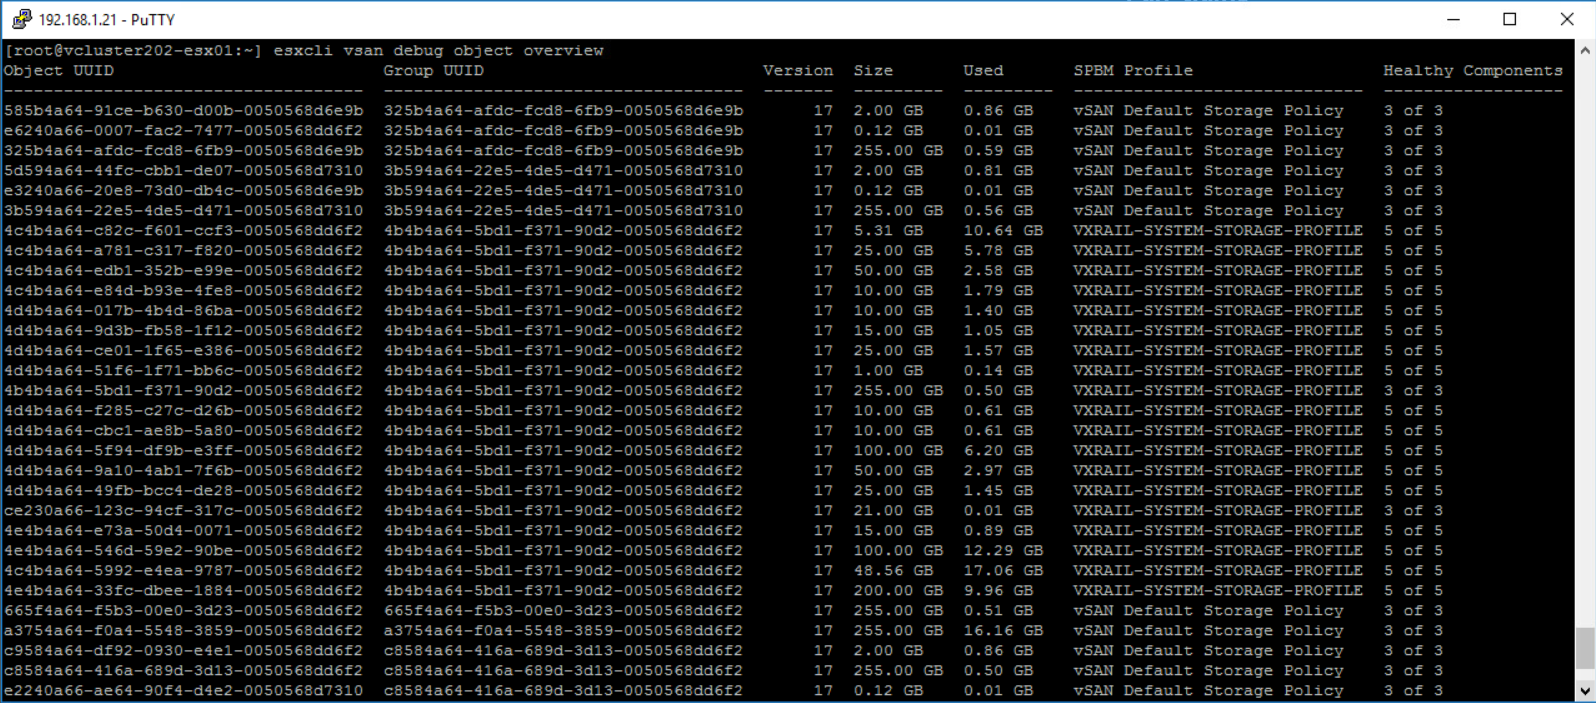Click object UUID 4d4b4a64-f285-c27c-d26b-0050568dd6f2

click(x=183, y=411)
